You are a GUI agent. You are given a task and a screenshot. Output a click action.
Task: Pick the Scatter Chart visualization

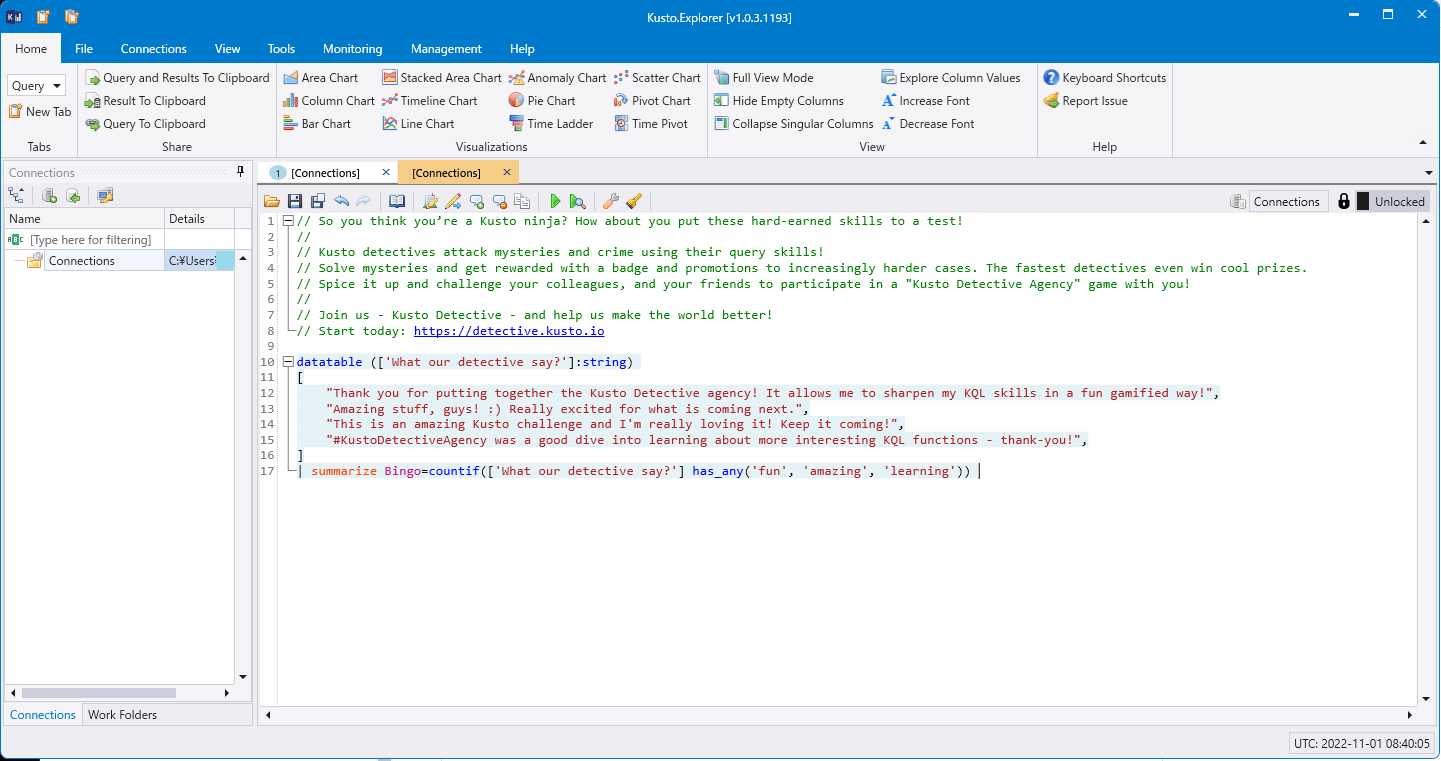point(656,77)
